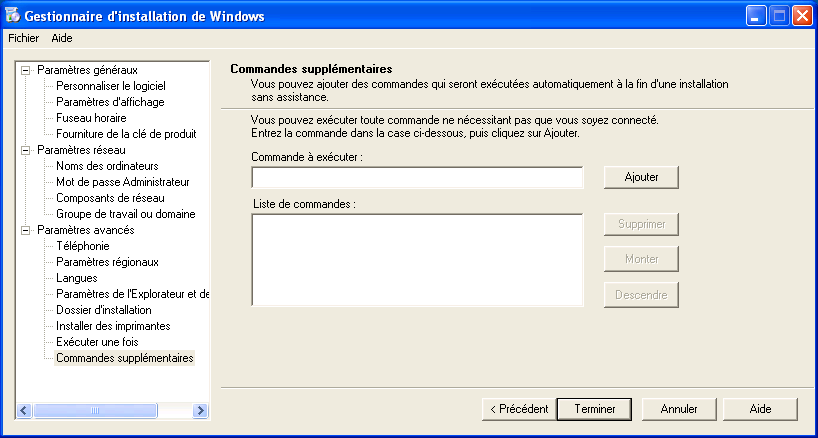Open Dossier d'installation
Image resolution: width=818 pixels, height=438 pixels.
pyautogui.click(x=104, y=310)
